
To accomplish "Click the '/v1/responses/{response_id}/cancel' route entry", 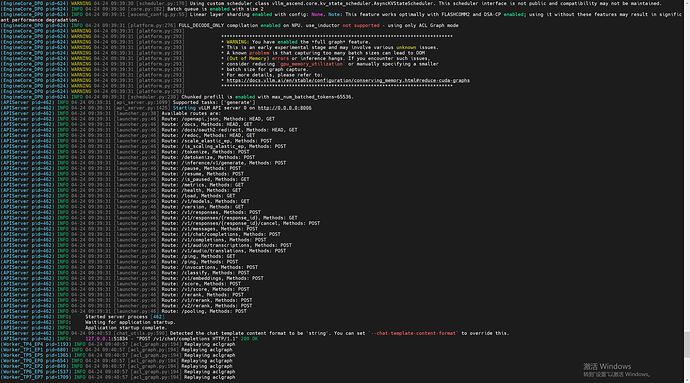I will pos(241,223).
